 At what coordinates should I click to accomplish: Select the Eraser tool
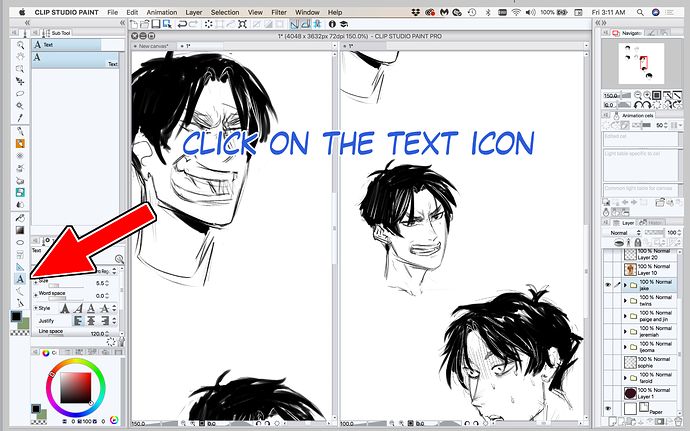point(20,191)
